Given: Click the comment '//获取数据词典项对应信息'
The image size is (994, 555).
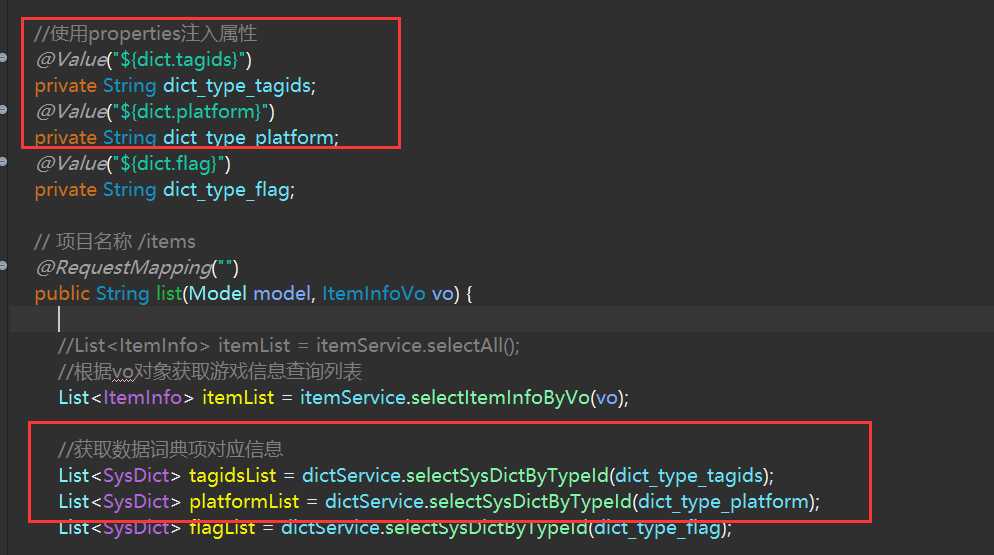Looking at the screenshot, I should click(x=170, y=450).
